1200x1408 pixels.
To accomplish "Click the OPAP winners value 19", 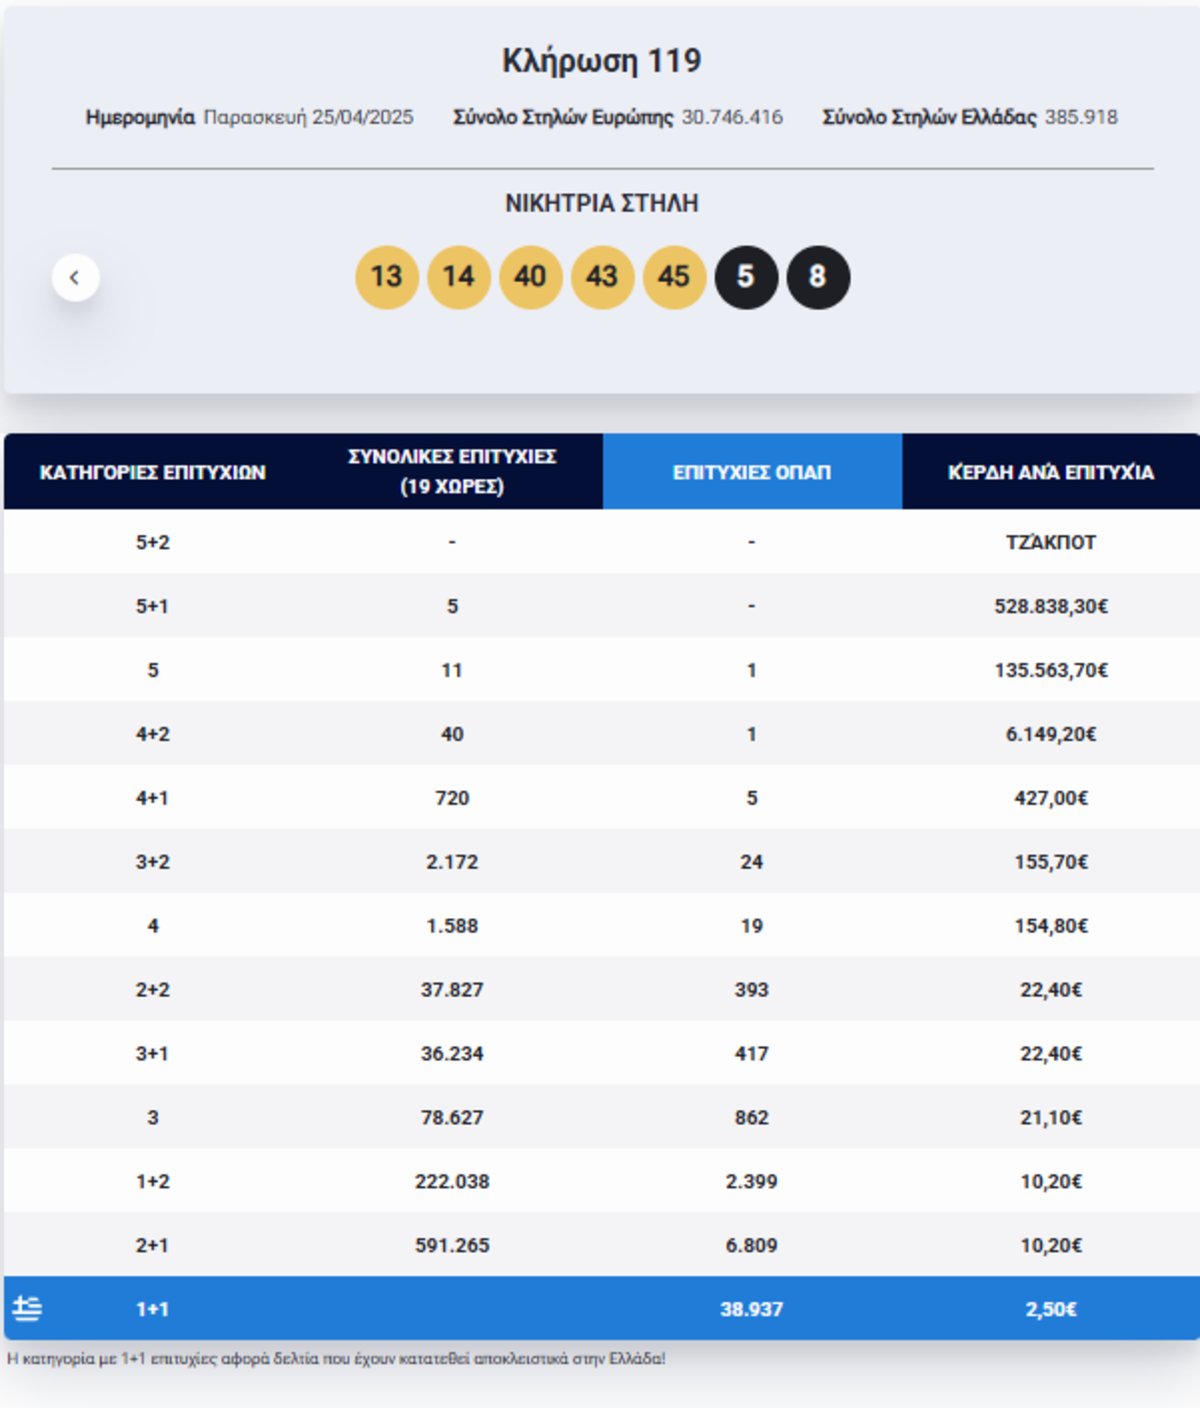I will (752, 926).
